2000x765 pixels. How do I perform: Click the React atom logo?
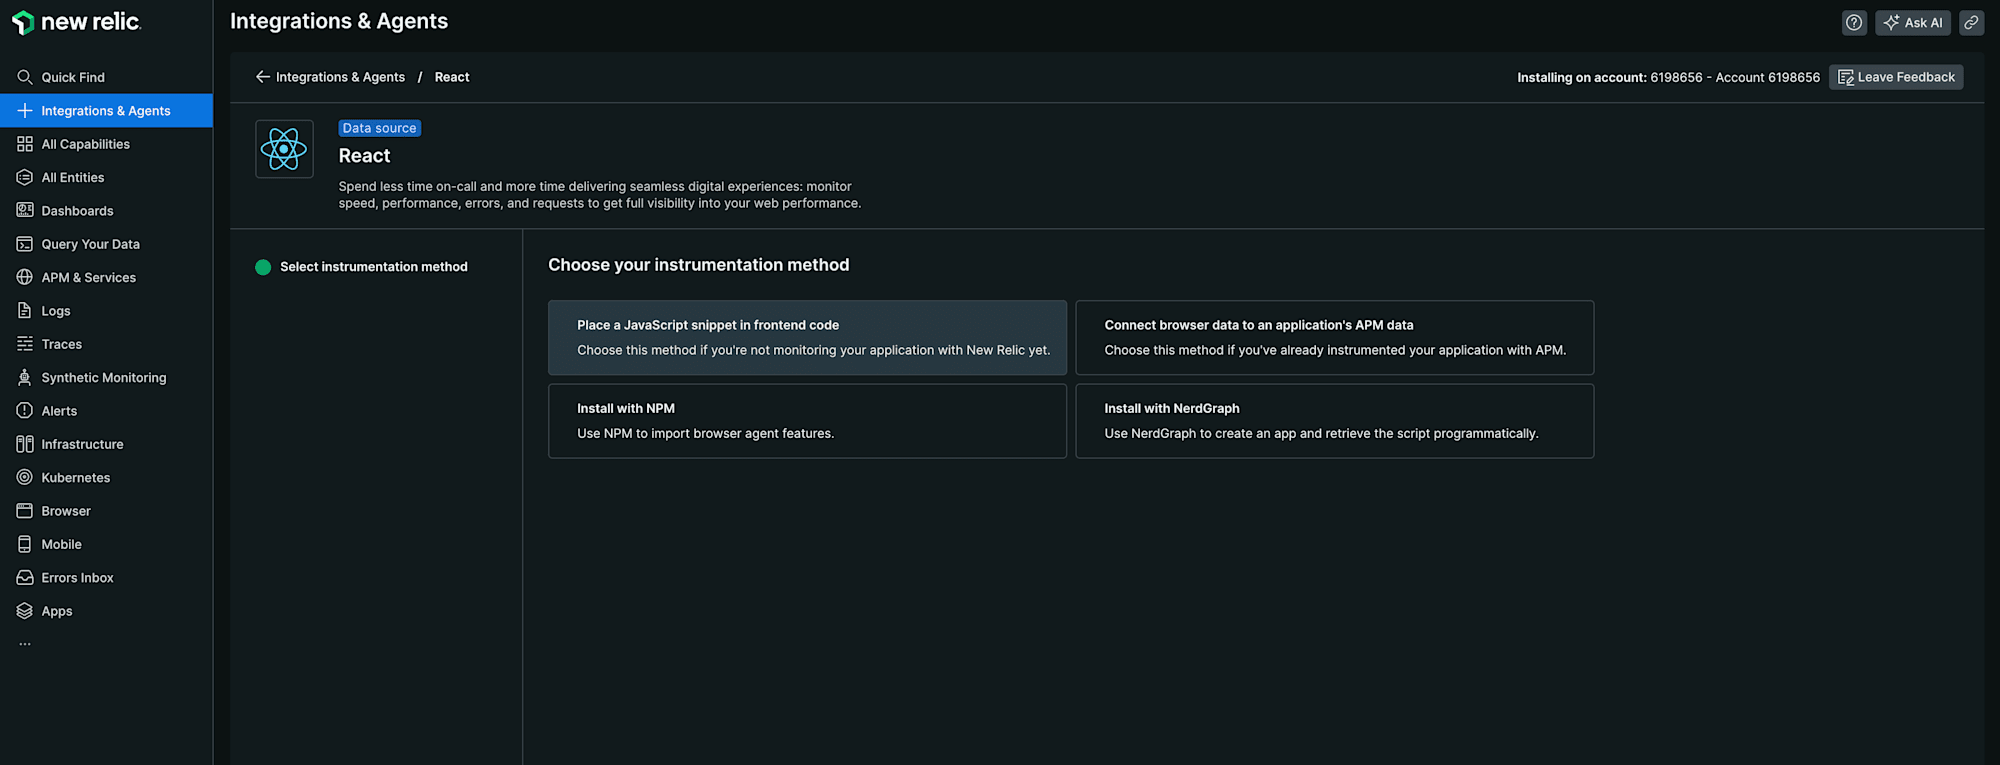(284, 149)
